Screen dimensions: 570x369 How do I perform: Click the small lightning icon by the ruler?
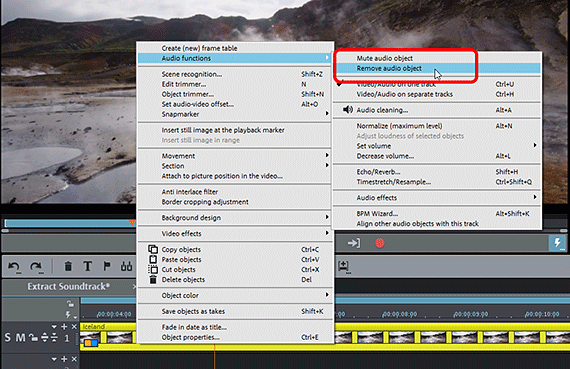tap(69, 314)
